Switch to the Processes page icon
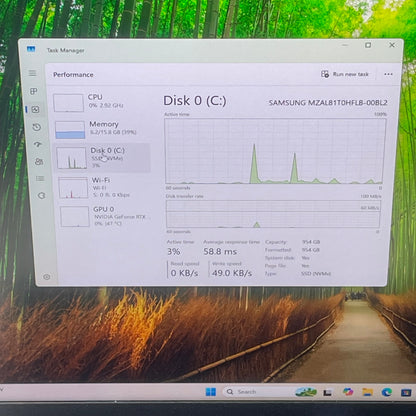Viewport: 416px width, 416px height. tap(34, 91)
